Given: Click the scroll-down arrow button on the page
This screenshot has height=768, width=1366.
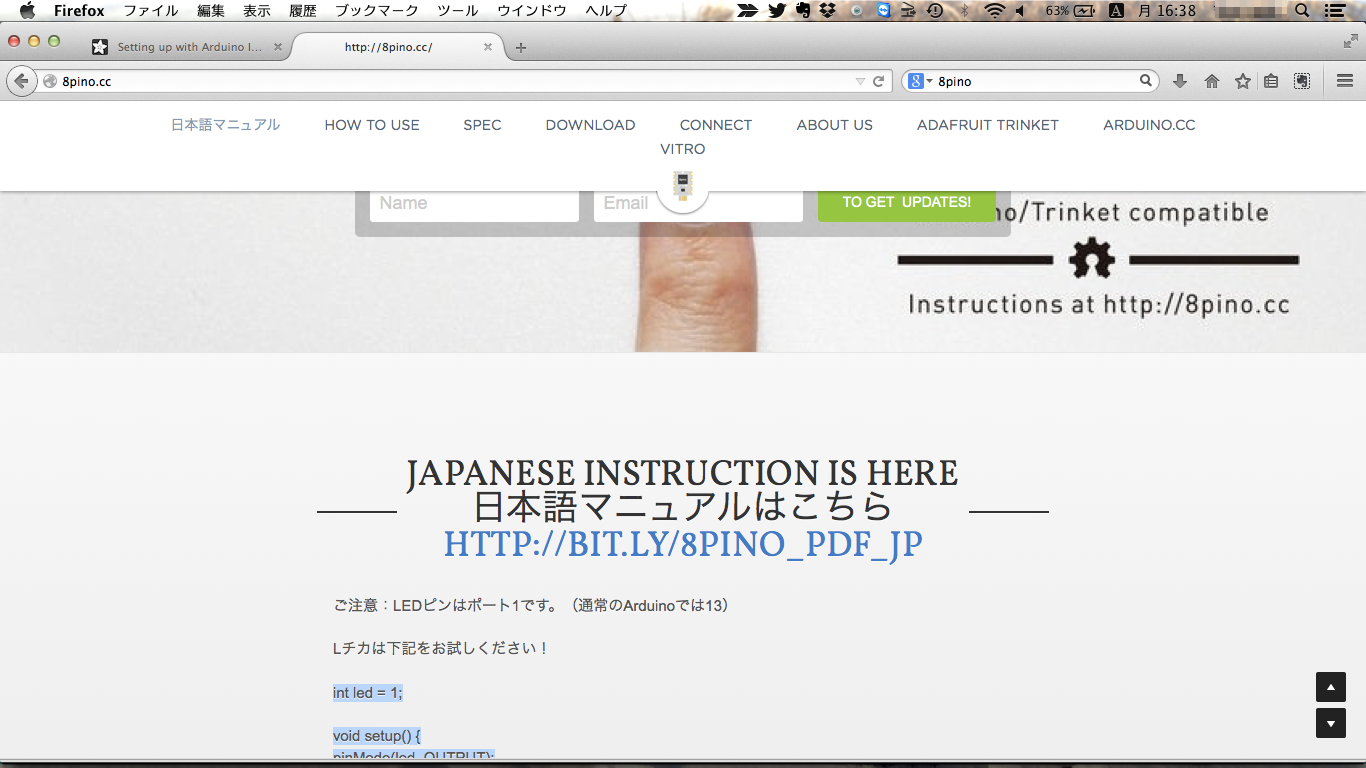Looking at the screenshot, I should (1330, 723).
